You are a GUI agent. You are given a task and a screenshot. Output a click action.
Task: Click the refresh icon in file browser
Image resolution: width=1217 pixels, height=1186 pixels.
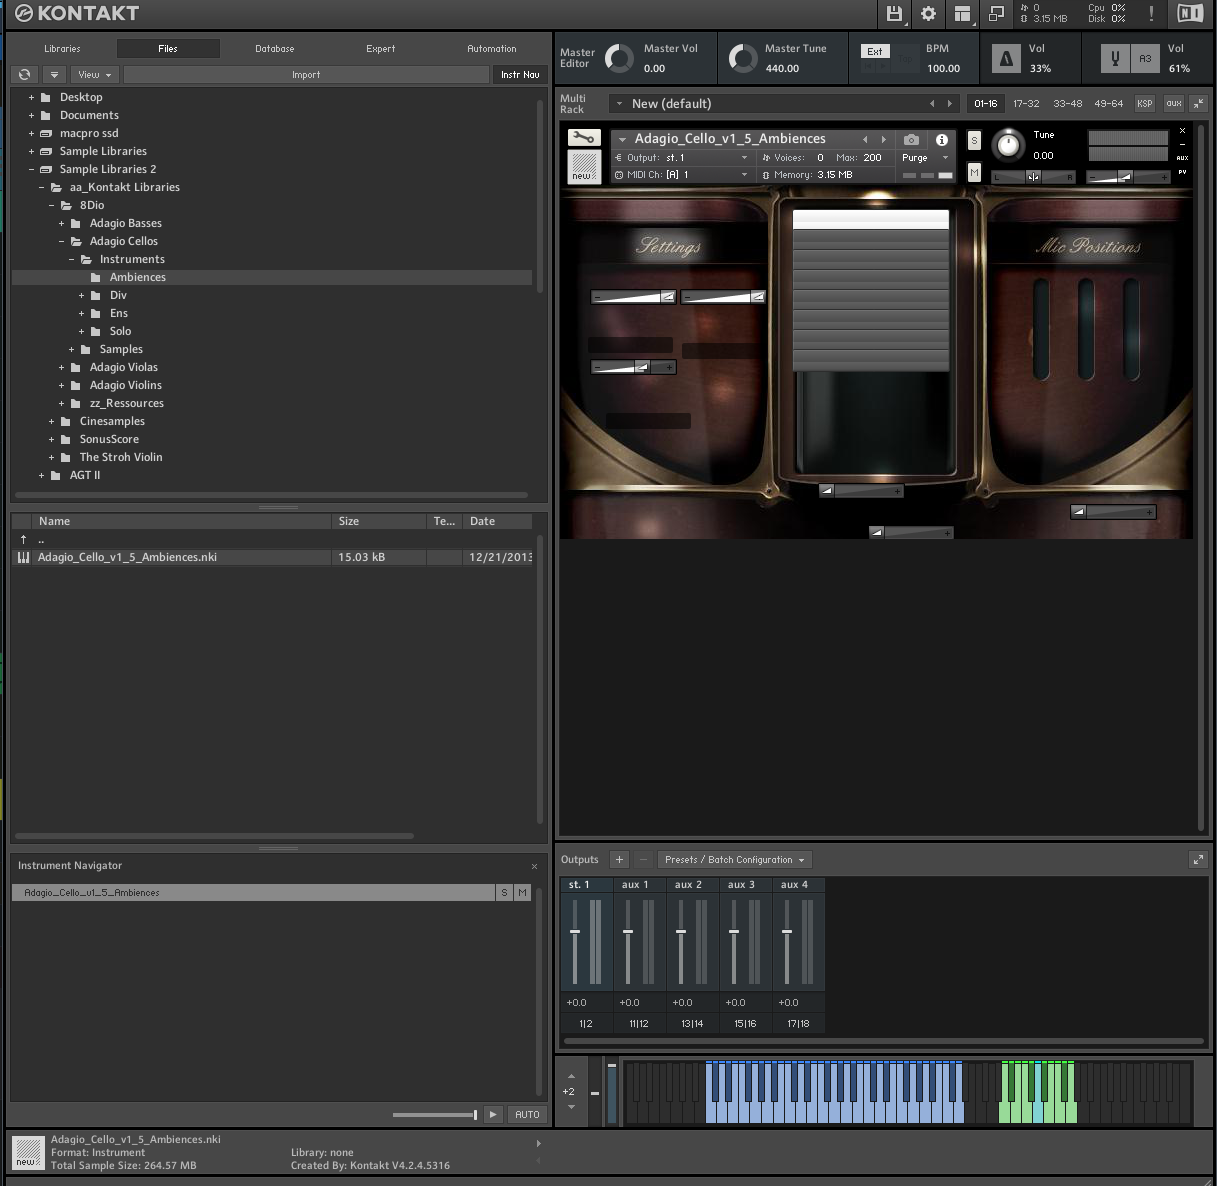[25, 75]
